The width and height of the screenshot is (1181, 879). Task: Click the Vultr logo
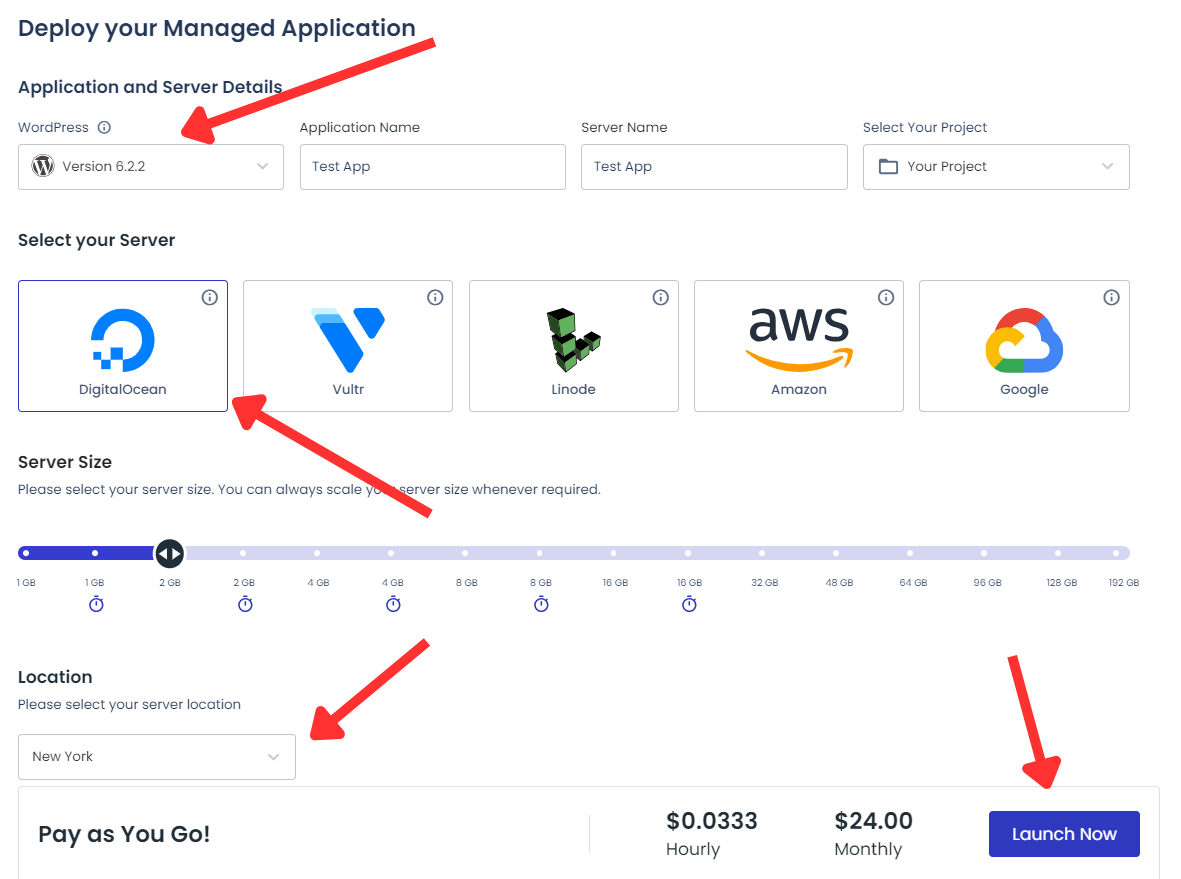coord(348,340)
